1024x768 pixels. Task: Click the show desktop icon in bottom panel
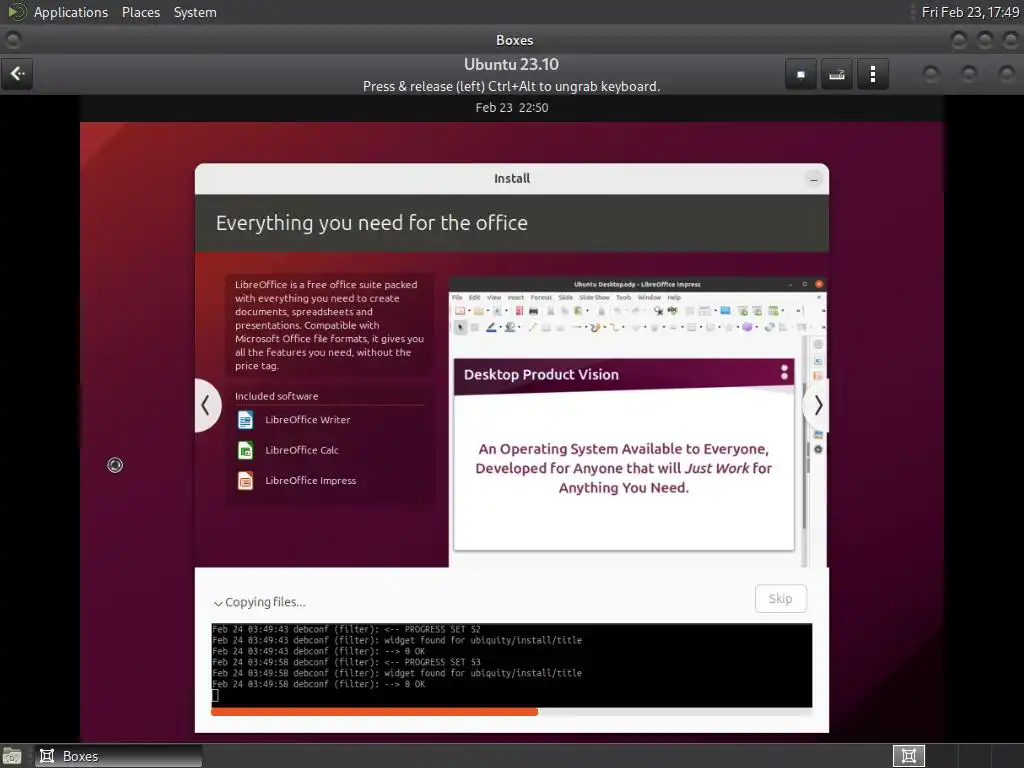point(12,756)
